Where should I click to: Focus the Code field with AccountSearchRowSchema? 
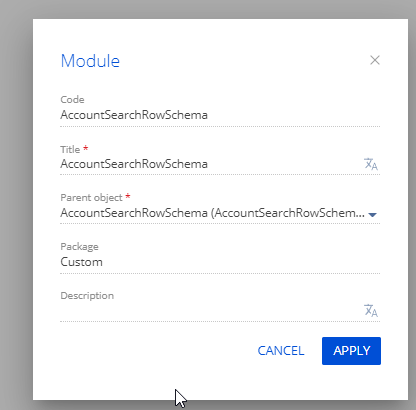pyautogui.click(x=220, y=115)
